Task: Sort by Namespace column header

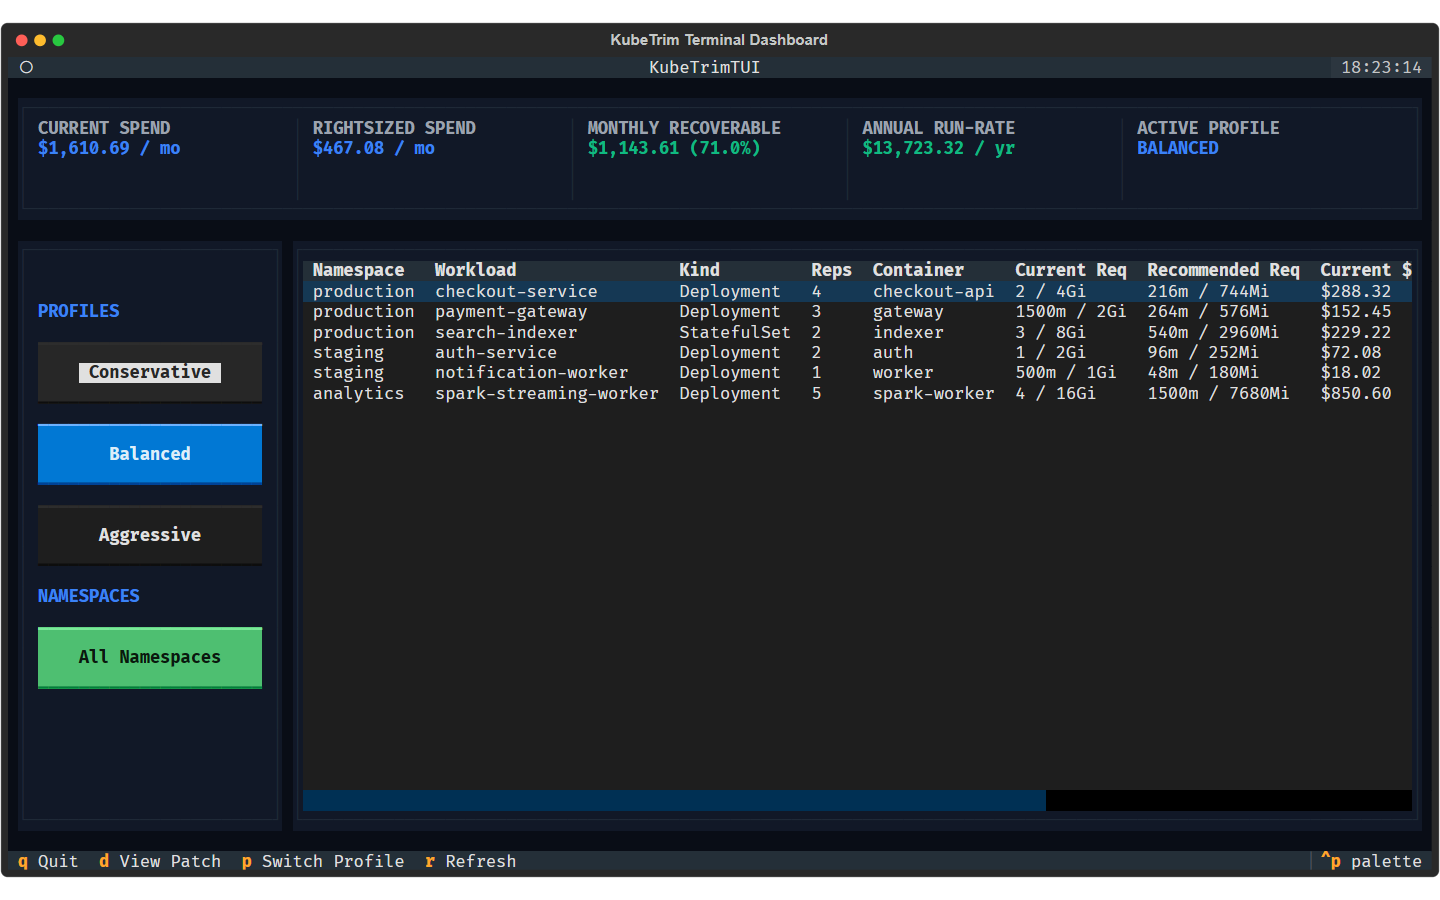Action: pos(358,270)
